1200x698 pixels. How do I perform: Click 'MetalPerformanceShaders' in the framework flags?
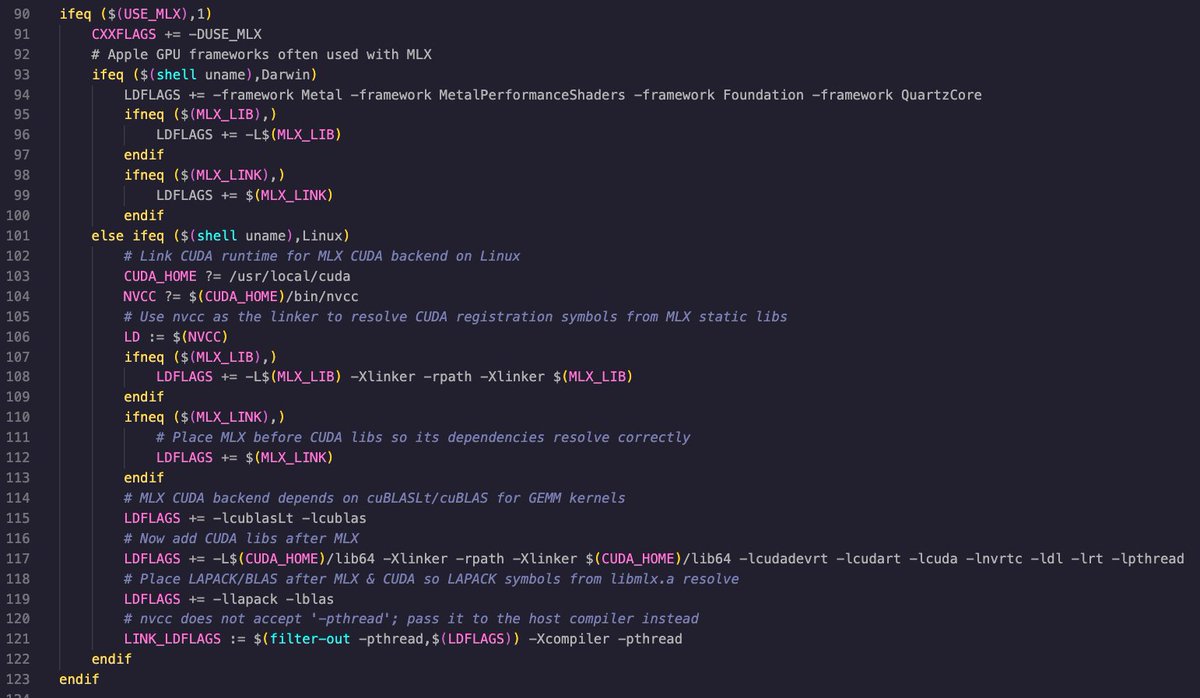530,95
